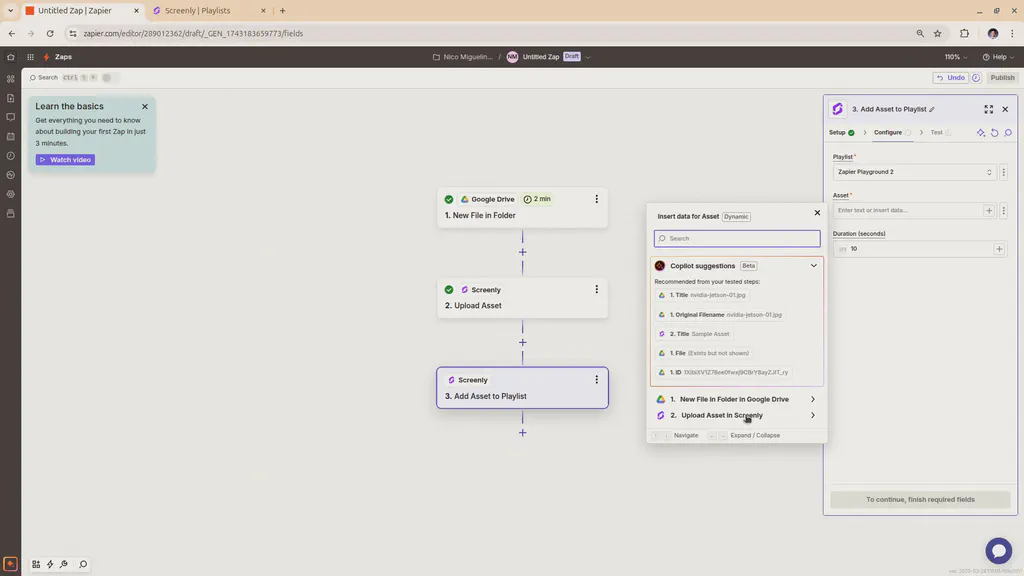Viewport: 1024px width, 576px height.
Task: Click the Search field in the Insert data dialog
Action: [x=736, y=238]
